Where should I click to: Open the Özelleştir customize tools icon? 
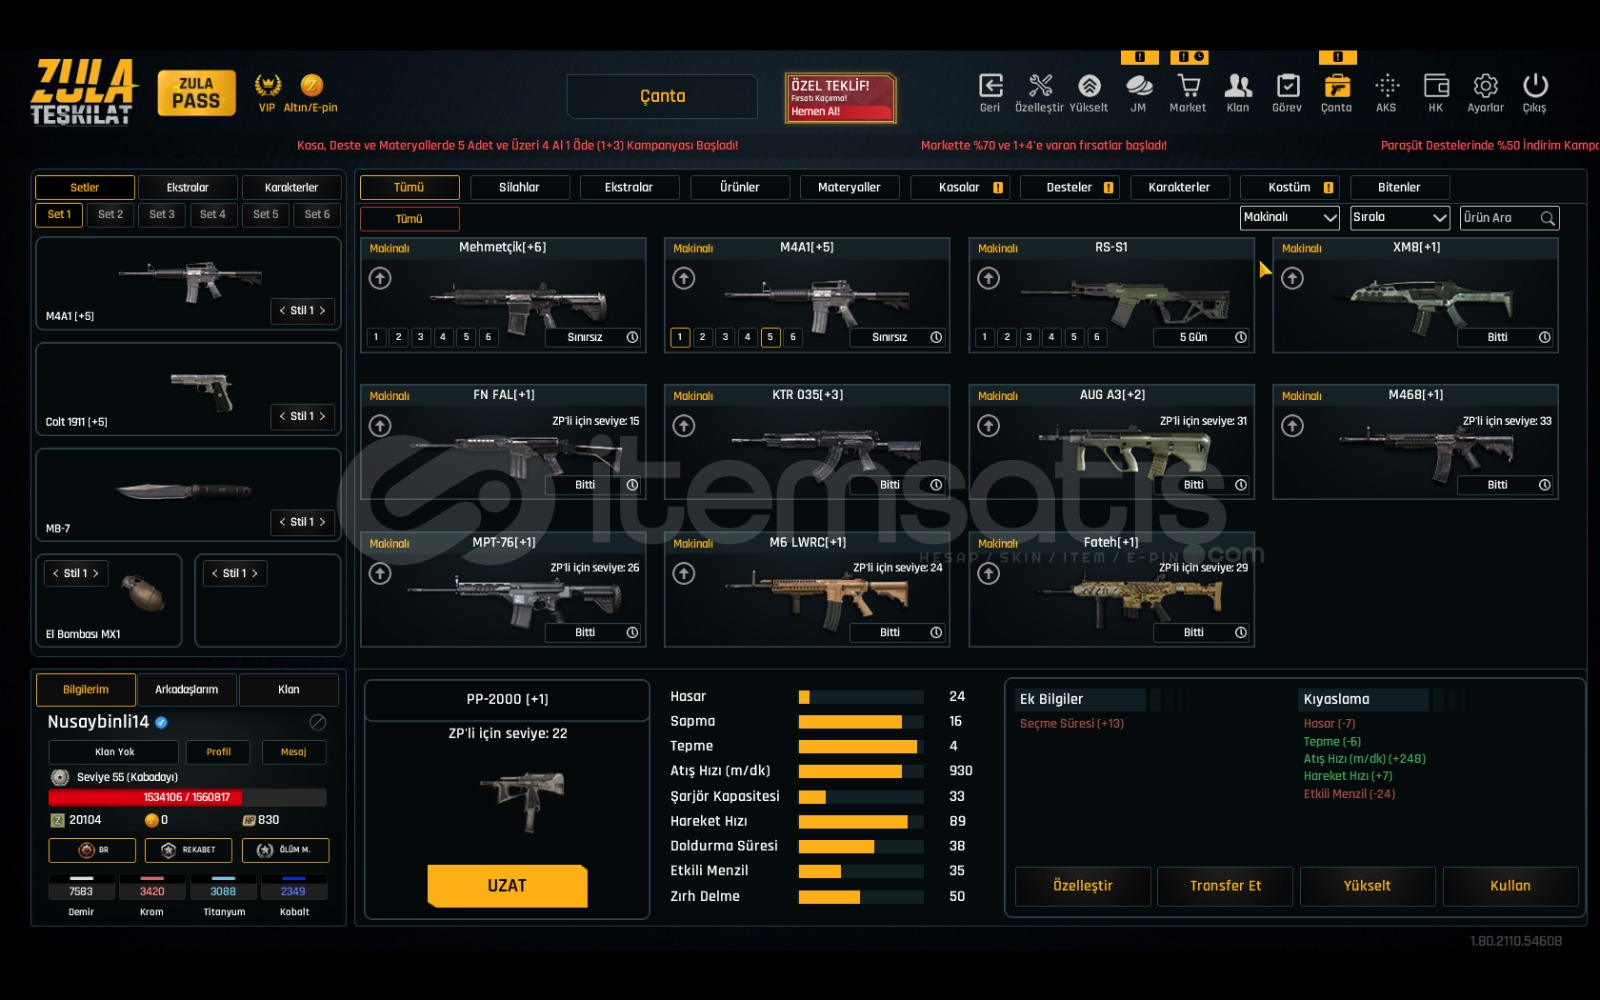click(1040, 86)
